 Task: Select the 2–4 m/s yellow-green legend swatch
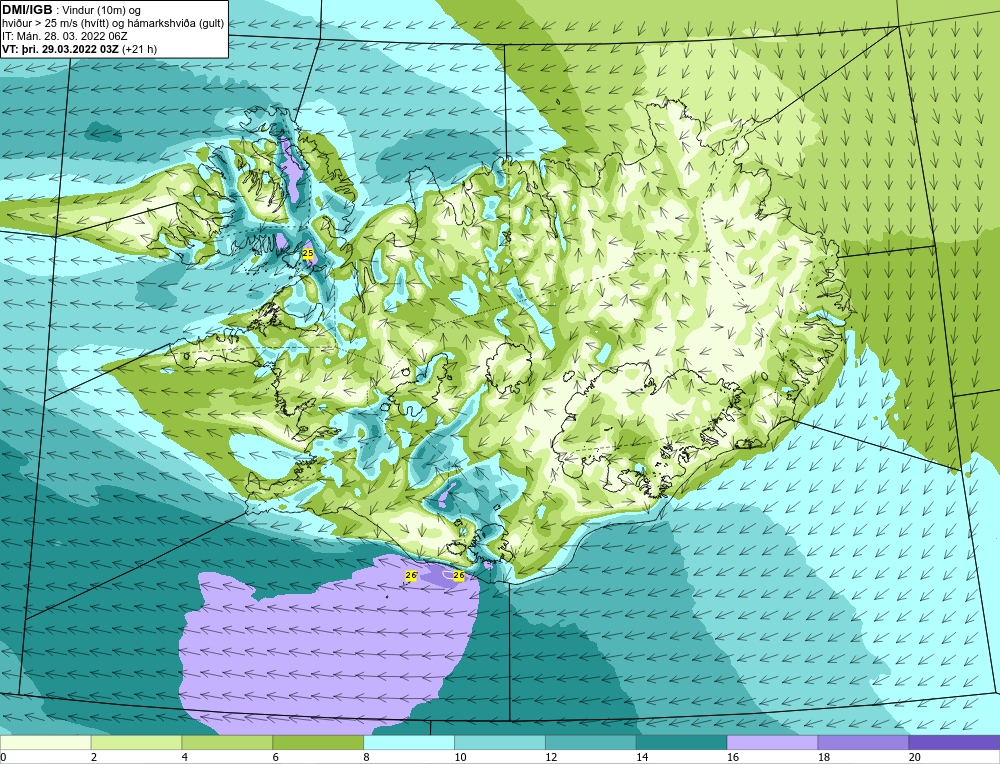pos(136,742)
